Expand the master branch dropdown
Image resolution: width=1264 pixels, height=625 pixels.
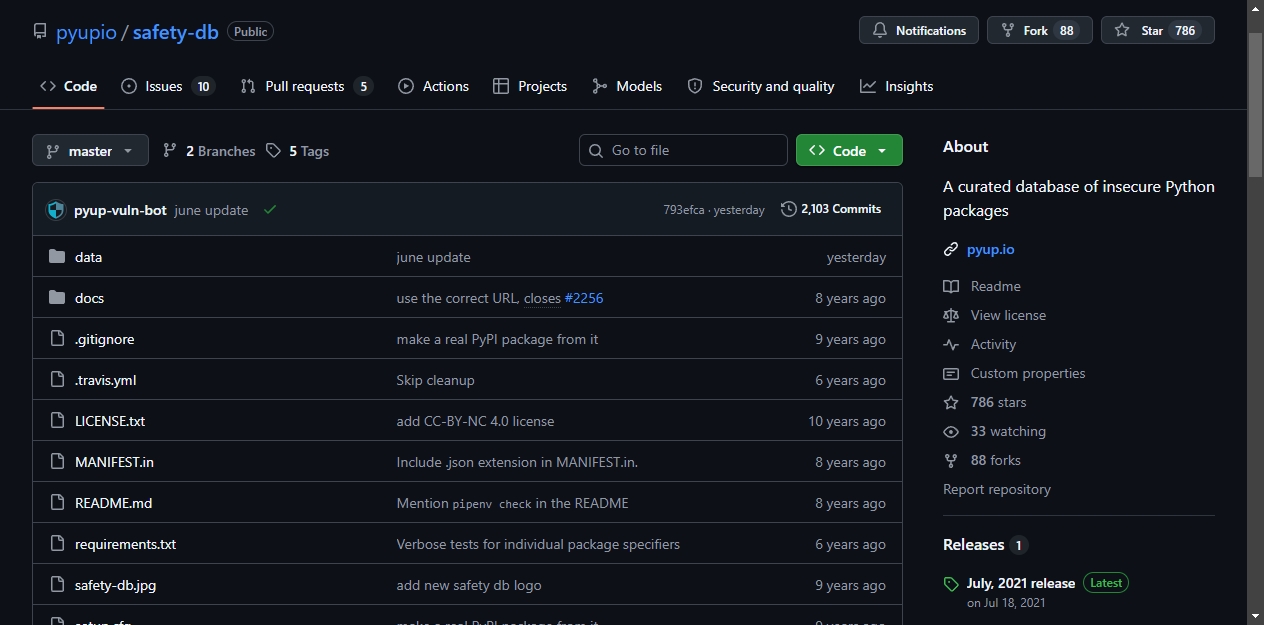[90, 150]
